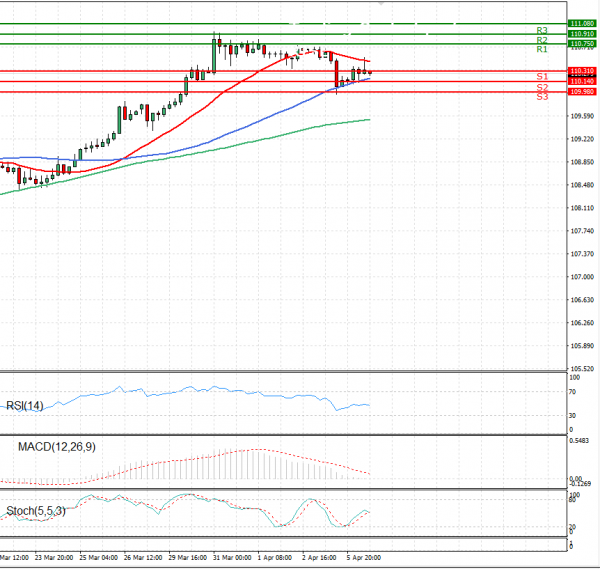Image resolution: width=600 pixels, height=569 pixels.
Task: Select the 110.140 red price tag
Action: (x=581, y=81)
